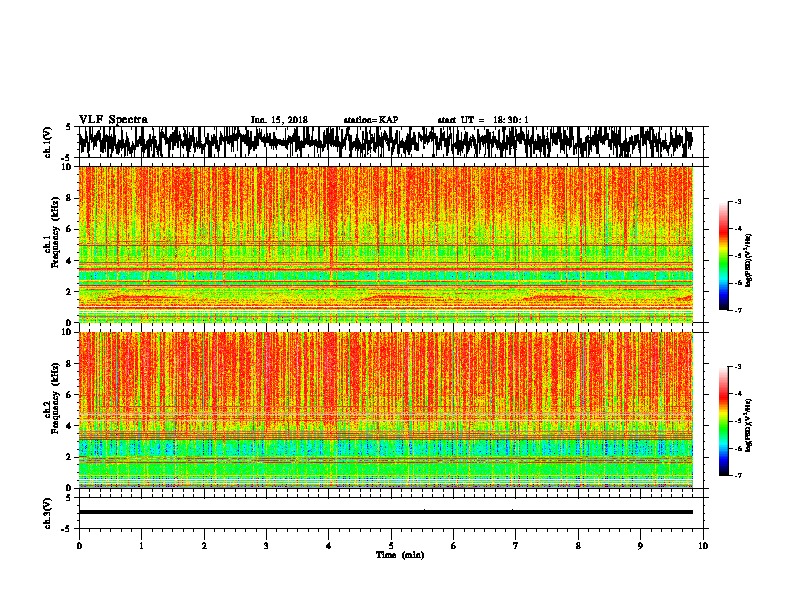This screenshot has width=792, height=612.
Task: Click inside the ch.1 spectrogram plot
Action: click(385, 244)
